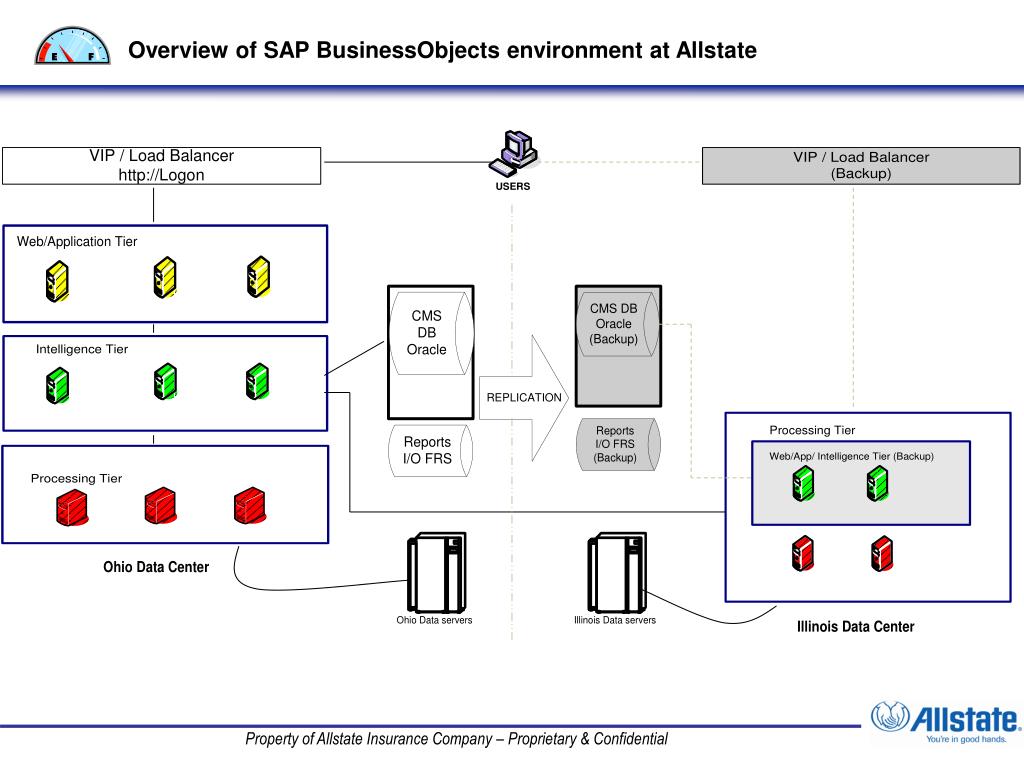The image size is (1024, 768).
Task: Click the Ohio Data servers caption
Action: point(434,620)
